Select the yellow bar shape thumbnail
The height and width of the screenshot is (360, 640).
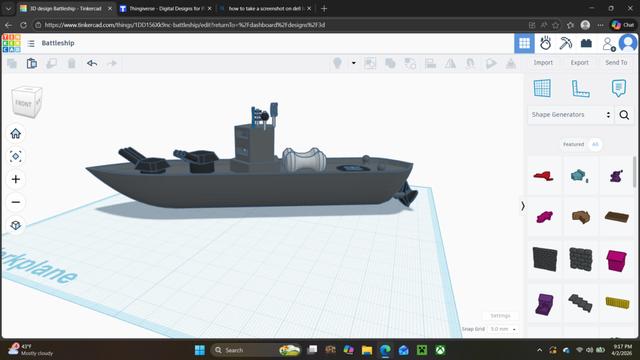click(x=617, y=303)
